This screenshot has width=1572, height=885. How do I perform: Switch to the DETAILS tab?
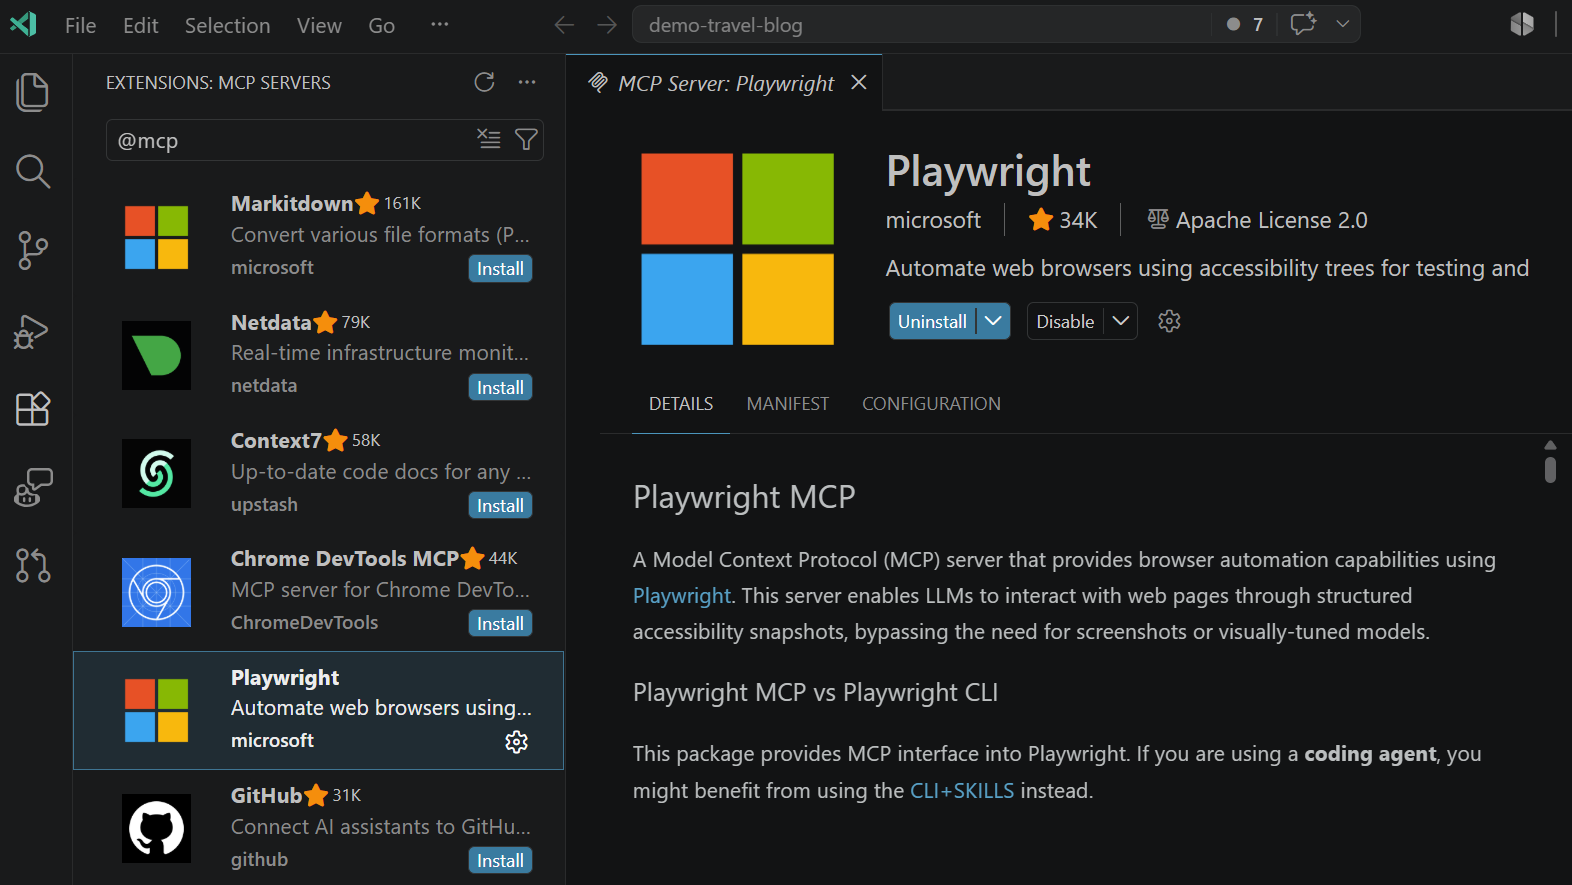[x=681, y=404]
